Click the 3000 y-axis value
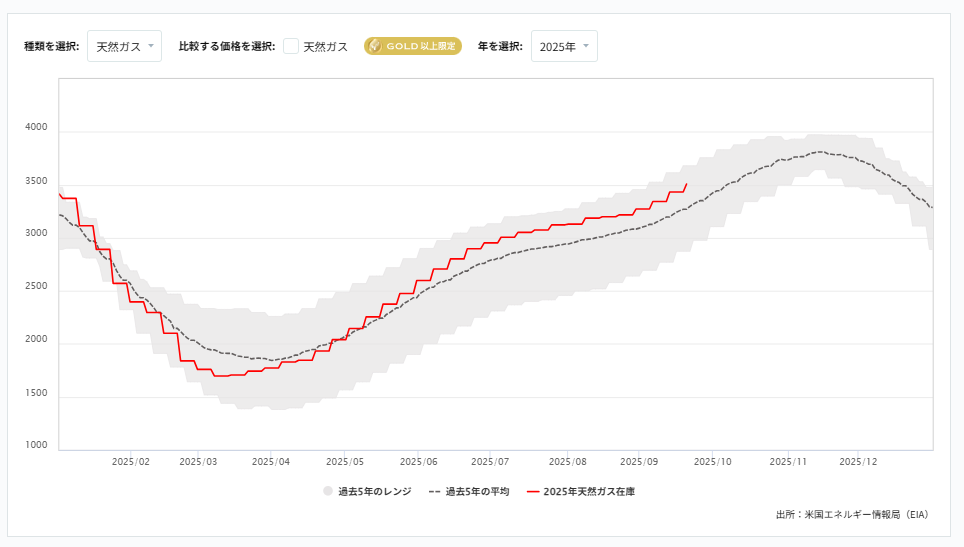This screenshot has width=964, height=547. pyautogui.click(x=36, y=233)
